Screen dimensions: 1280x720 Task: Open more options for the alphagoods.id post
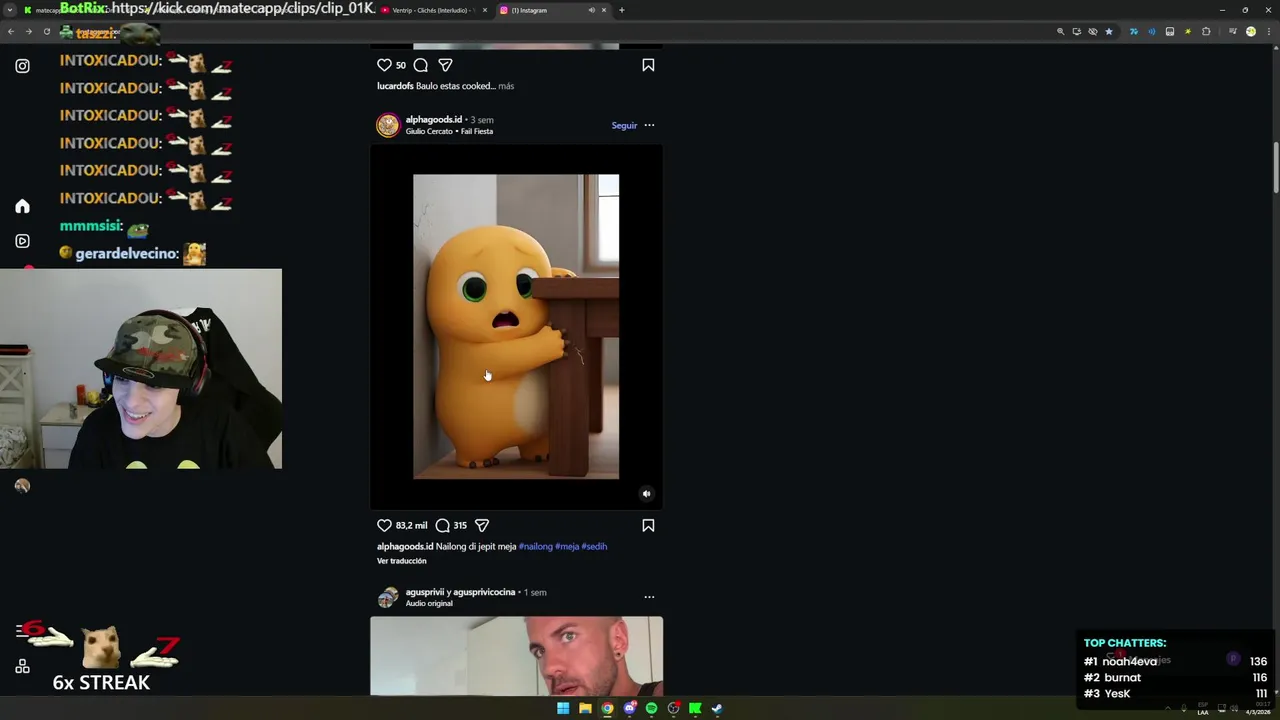coord(649,125)
